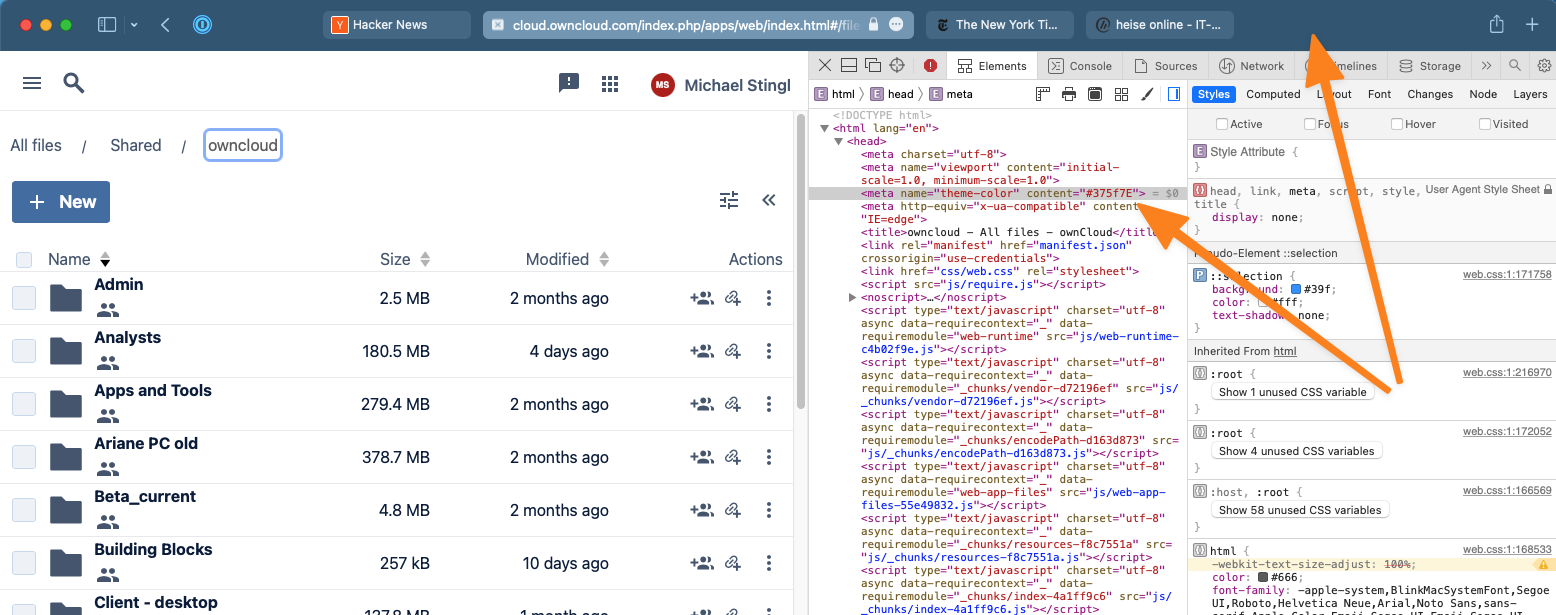Collapse the sidebar with double chevron icon
This screenshot has height=615, width=1556.
tap(769, 200)
